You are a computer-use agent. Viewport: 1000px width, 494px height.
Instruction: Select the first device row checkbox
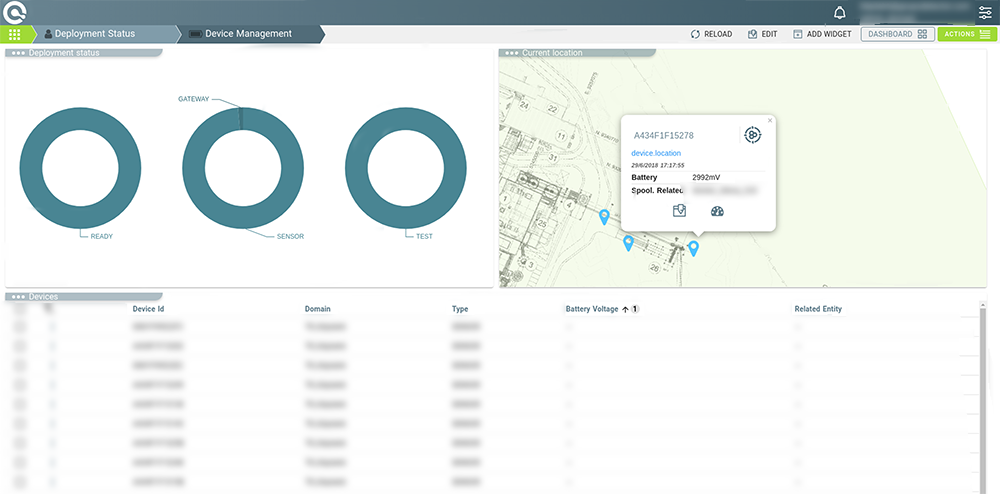point(20,326)
